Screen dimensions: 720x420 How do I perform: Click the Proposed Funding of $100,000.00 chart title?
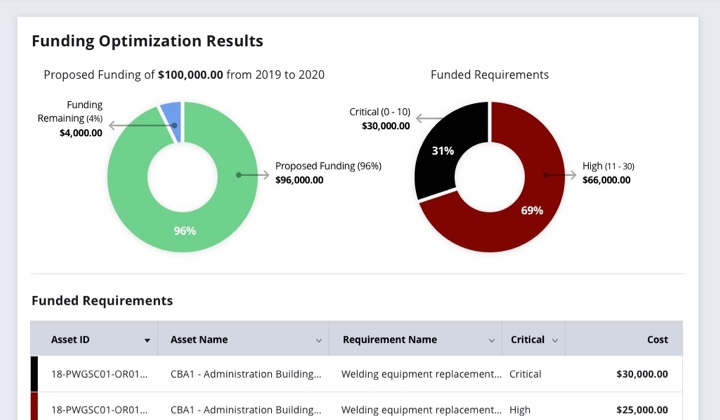point(184,75)
